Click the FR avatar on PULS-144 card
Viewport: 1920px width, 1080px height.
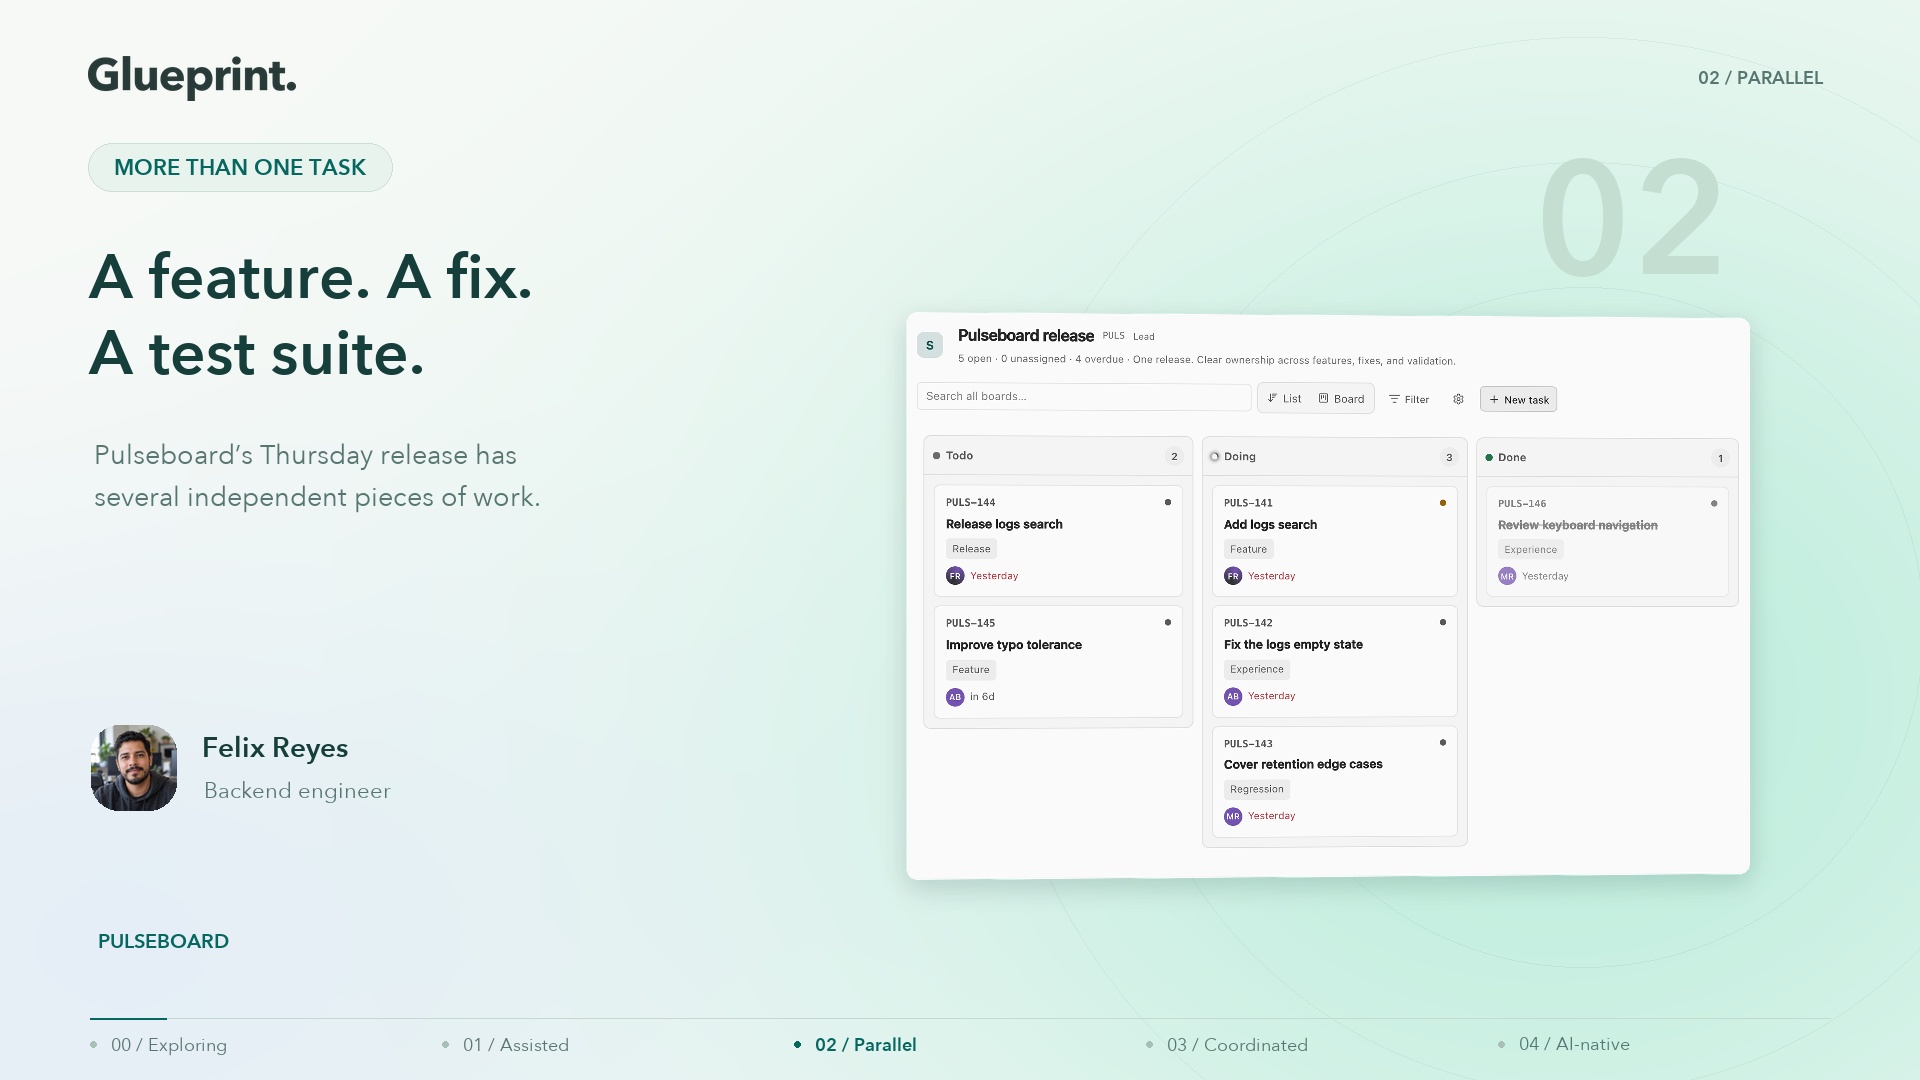click(x=955, y=576)
